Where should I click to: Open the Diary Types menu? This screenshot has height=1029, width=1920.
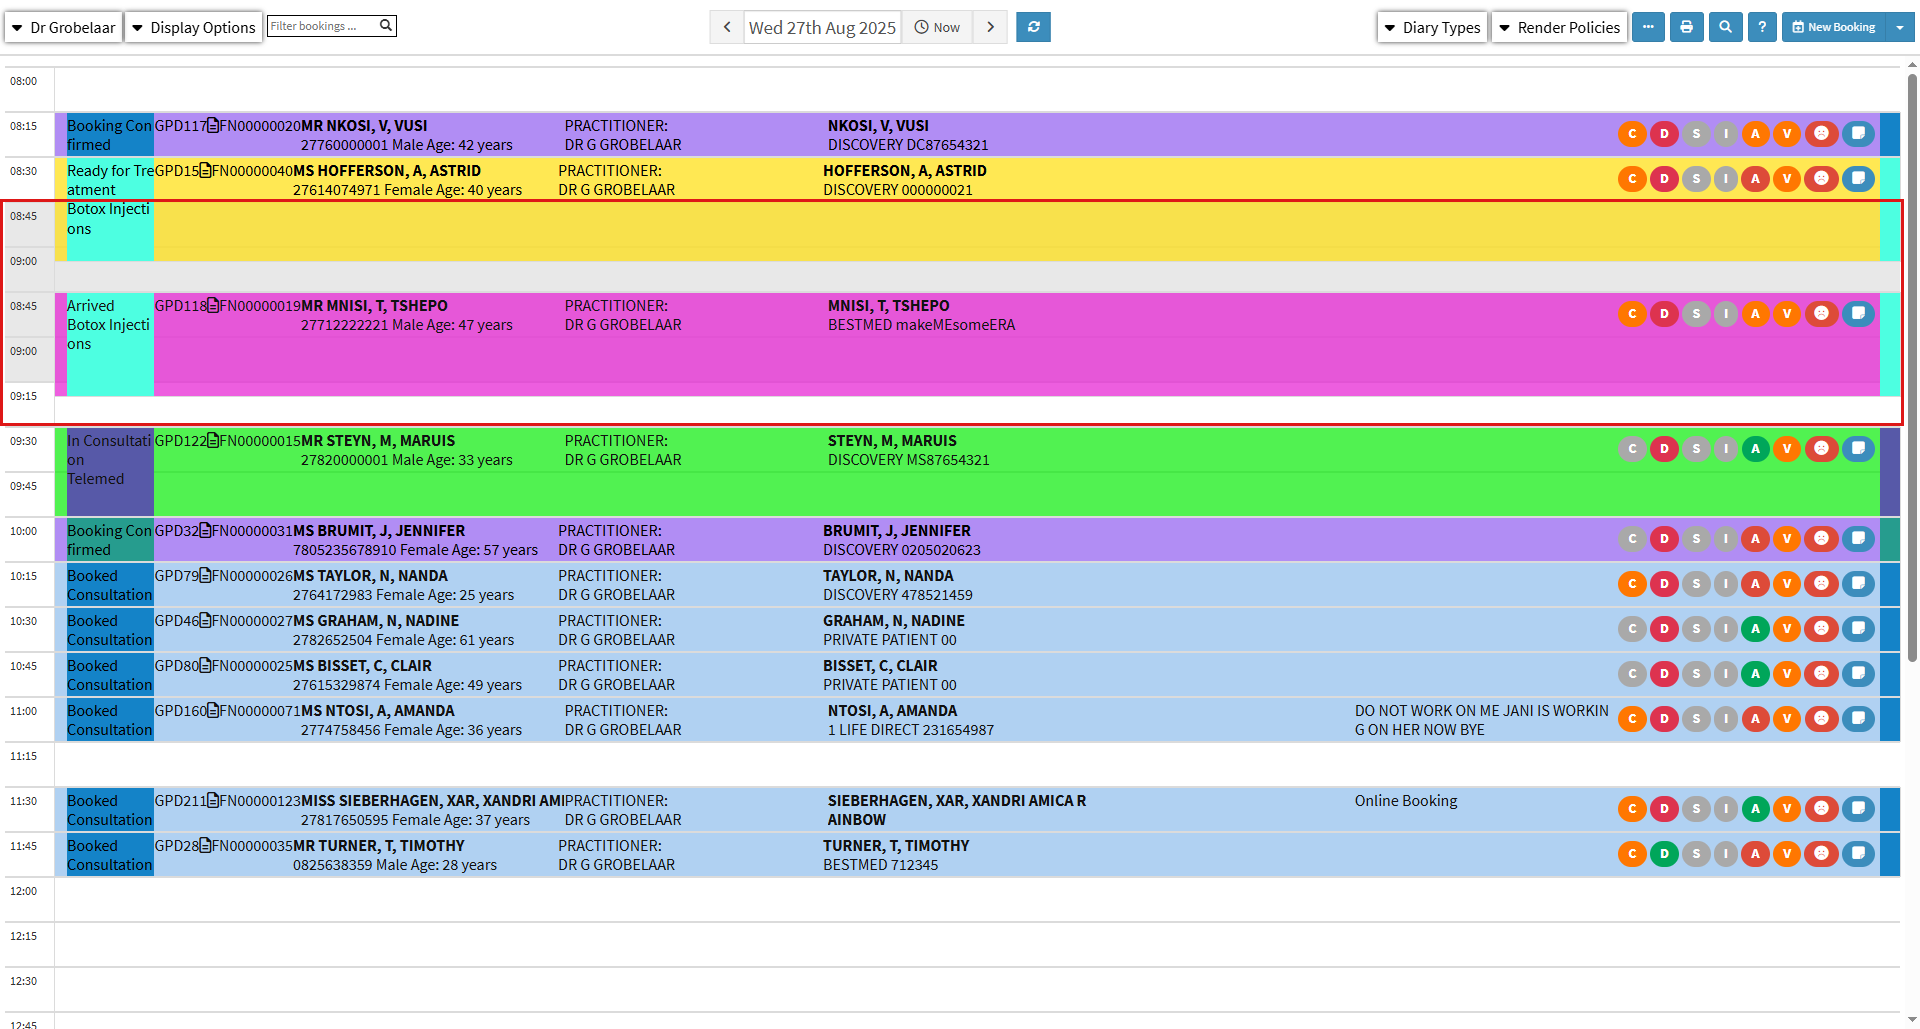1432,27
